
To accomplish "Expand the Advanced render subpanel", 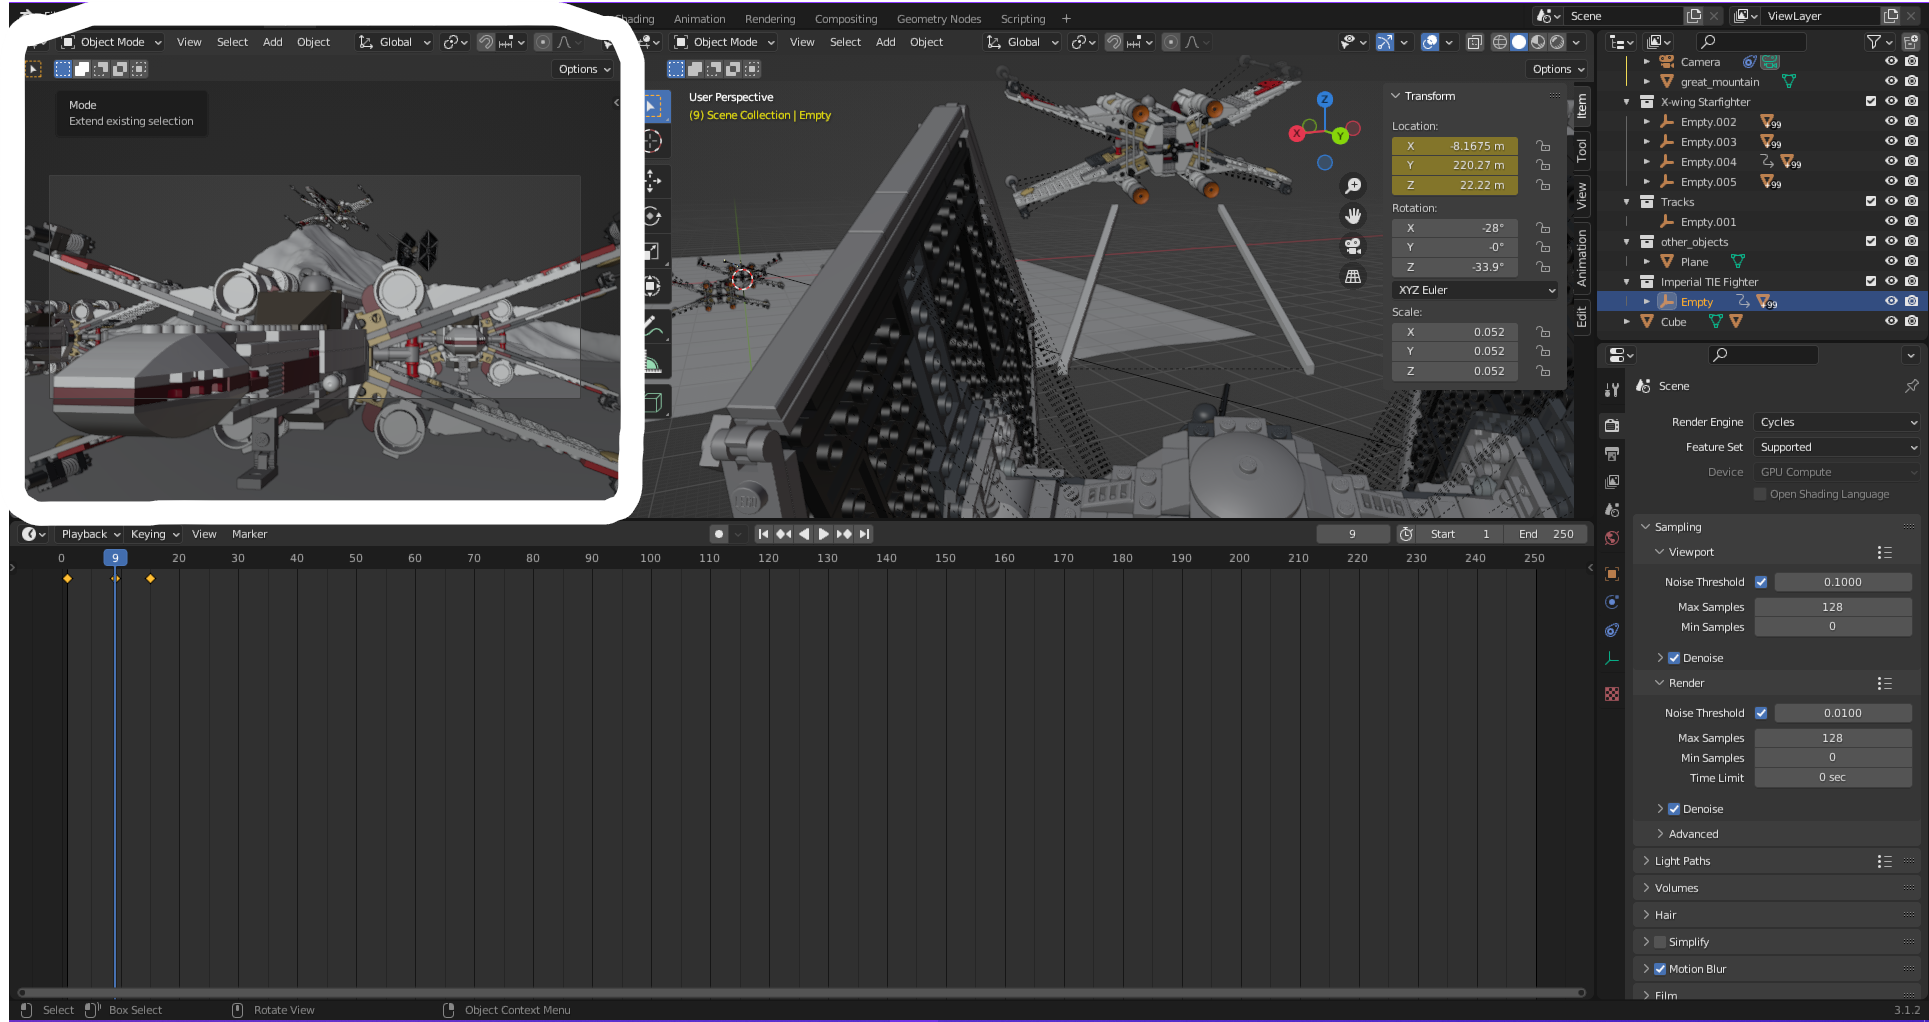I will (1693, 834).
